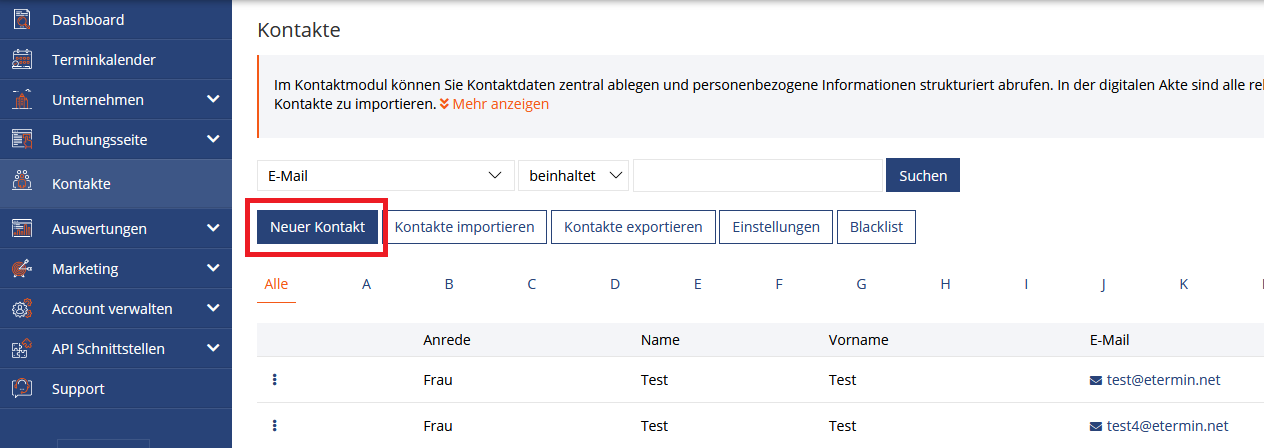Open row menu for test4@etermin.net

coord(274,426)
